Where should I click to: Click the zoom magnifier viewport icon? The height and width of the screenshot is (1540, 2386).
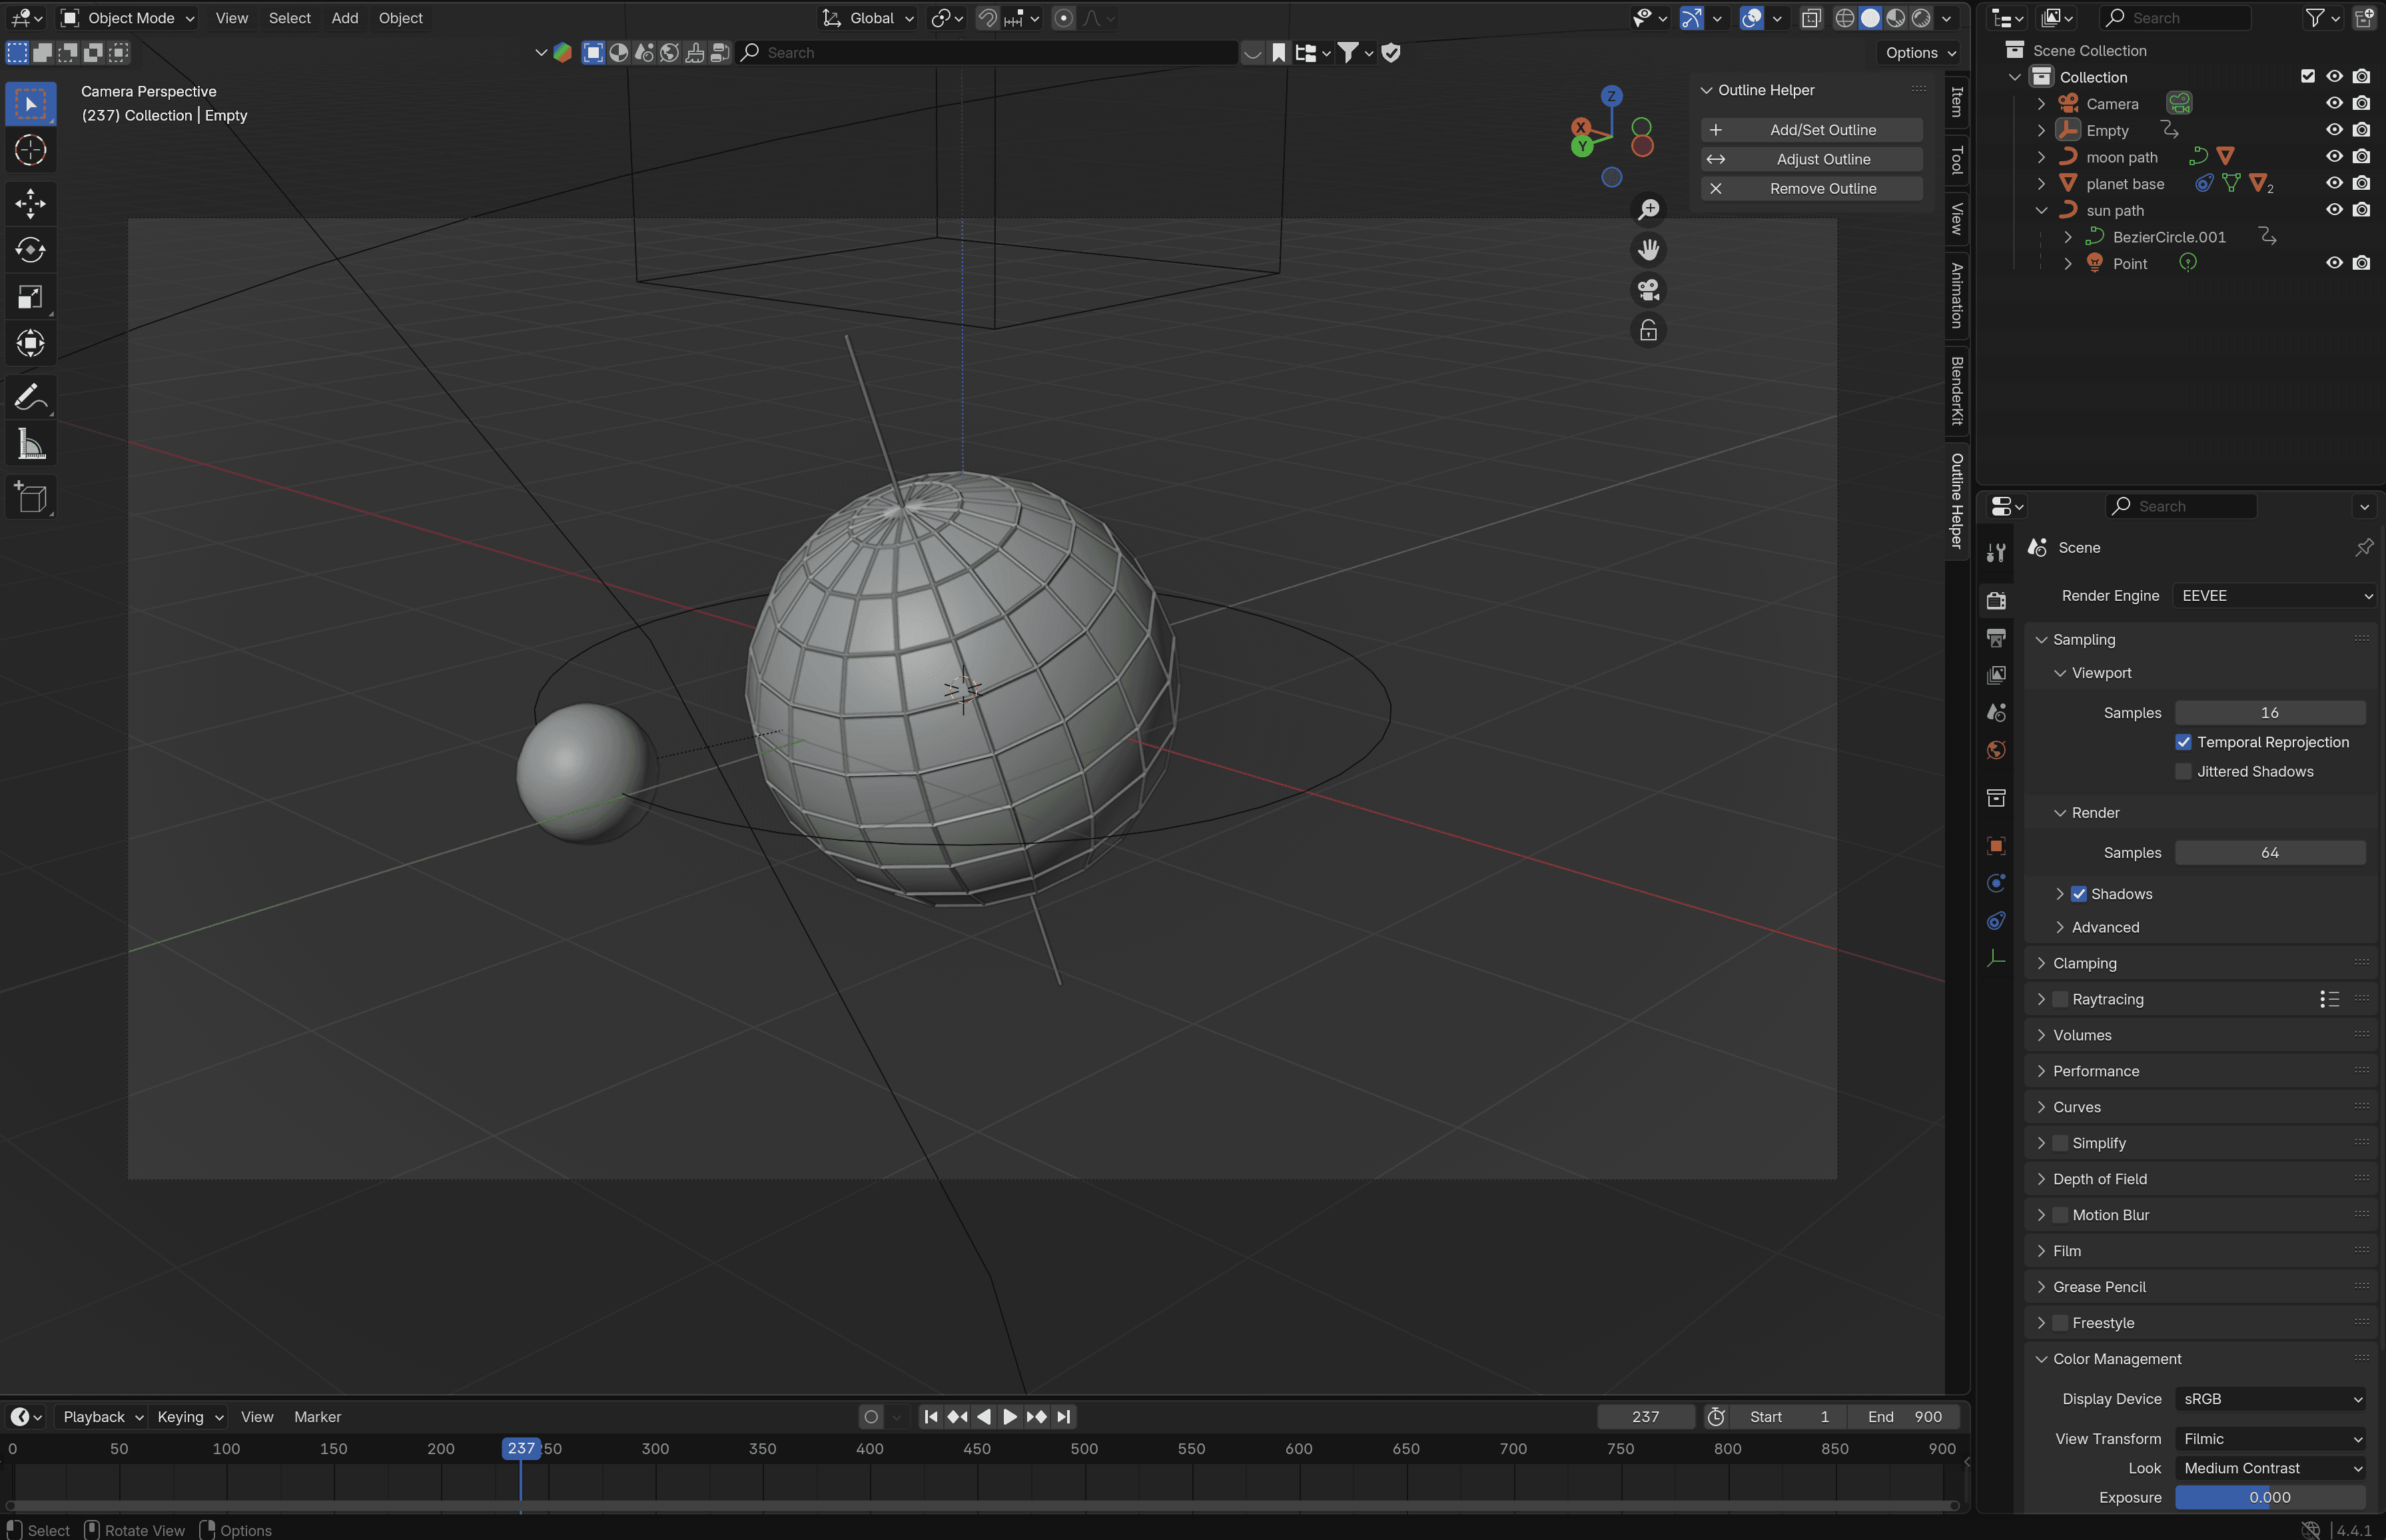click(1648, 209)
